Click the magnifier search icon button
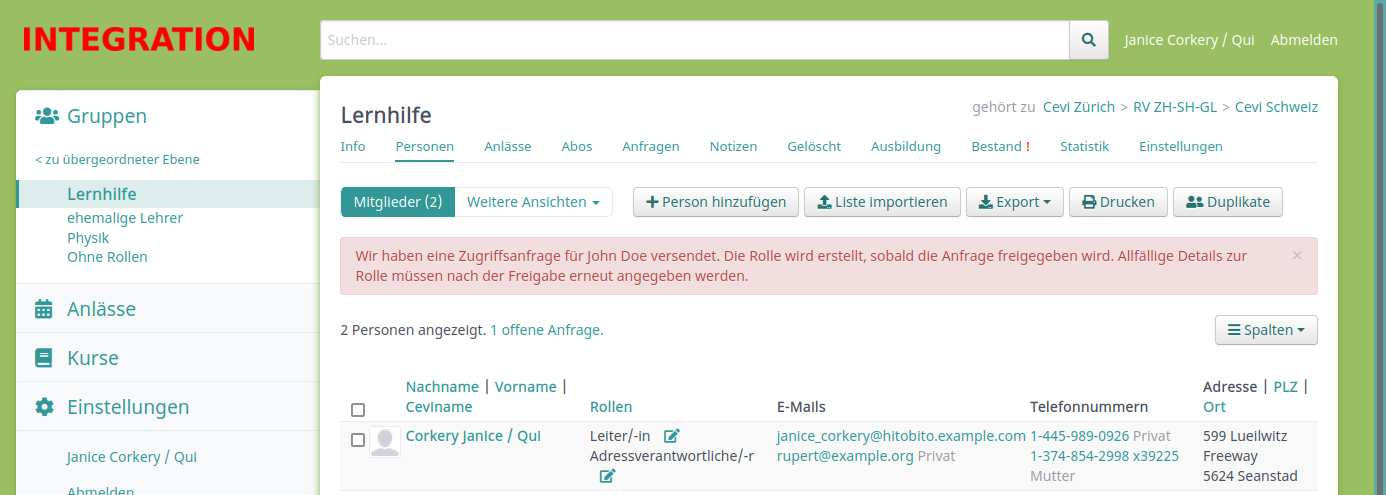The image size is (1386, 495). 1089,40
